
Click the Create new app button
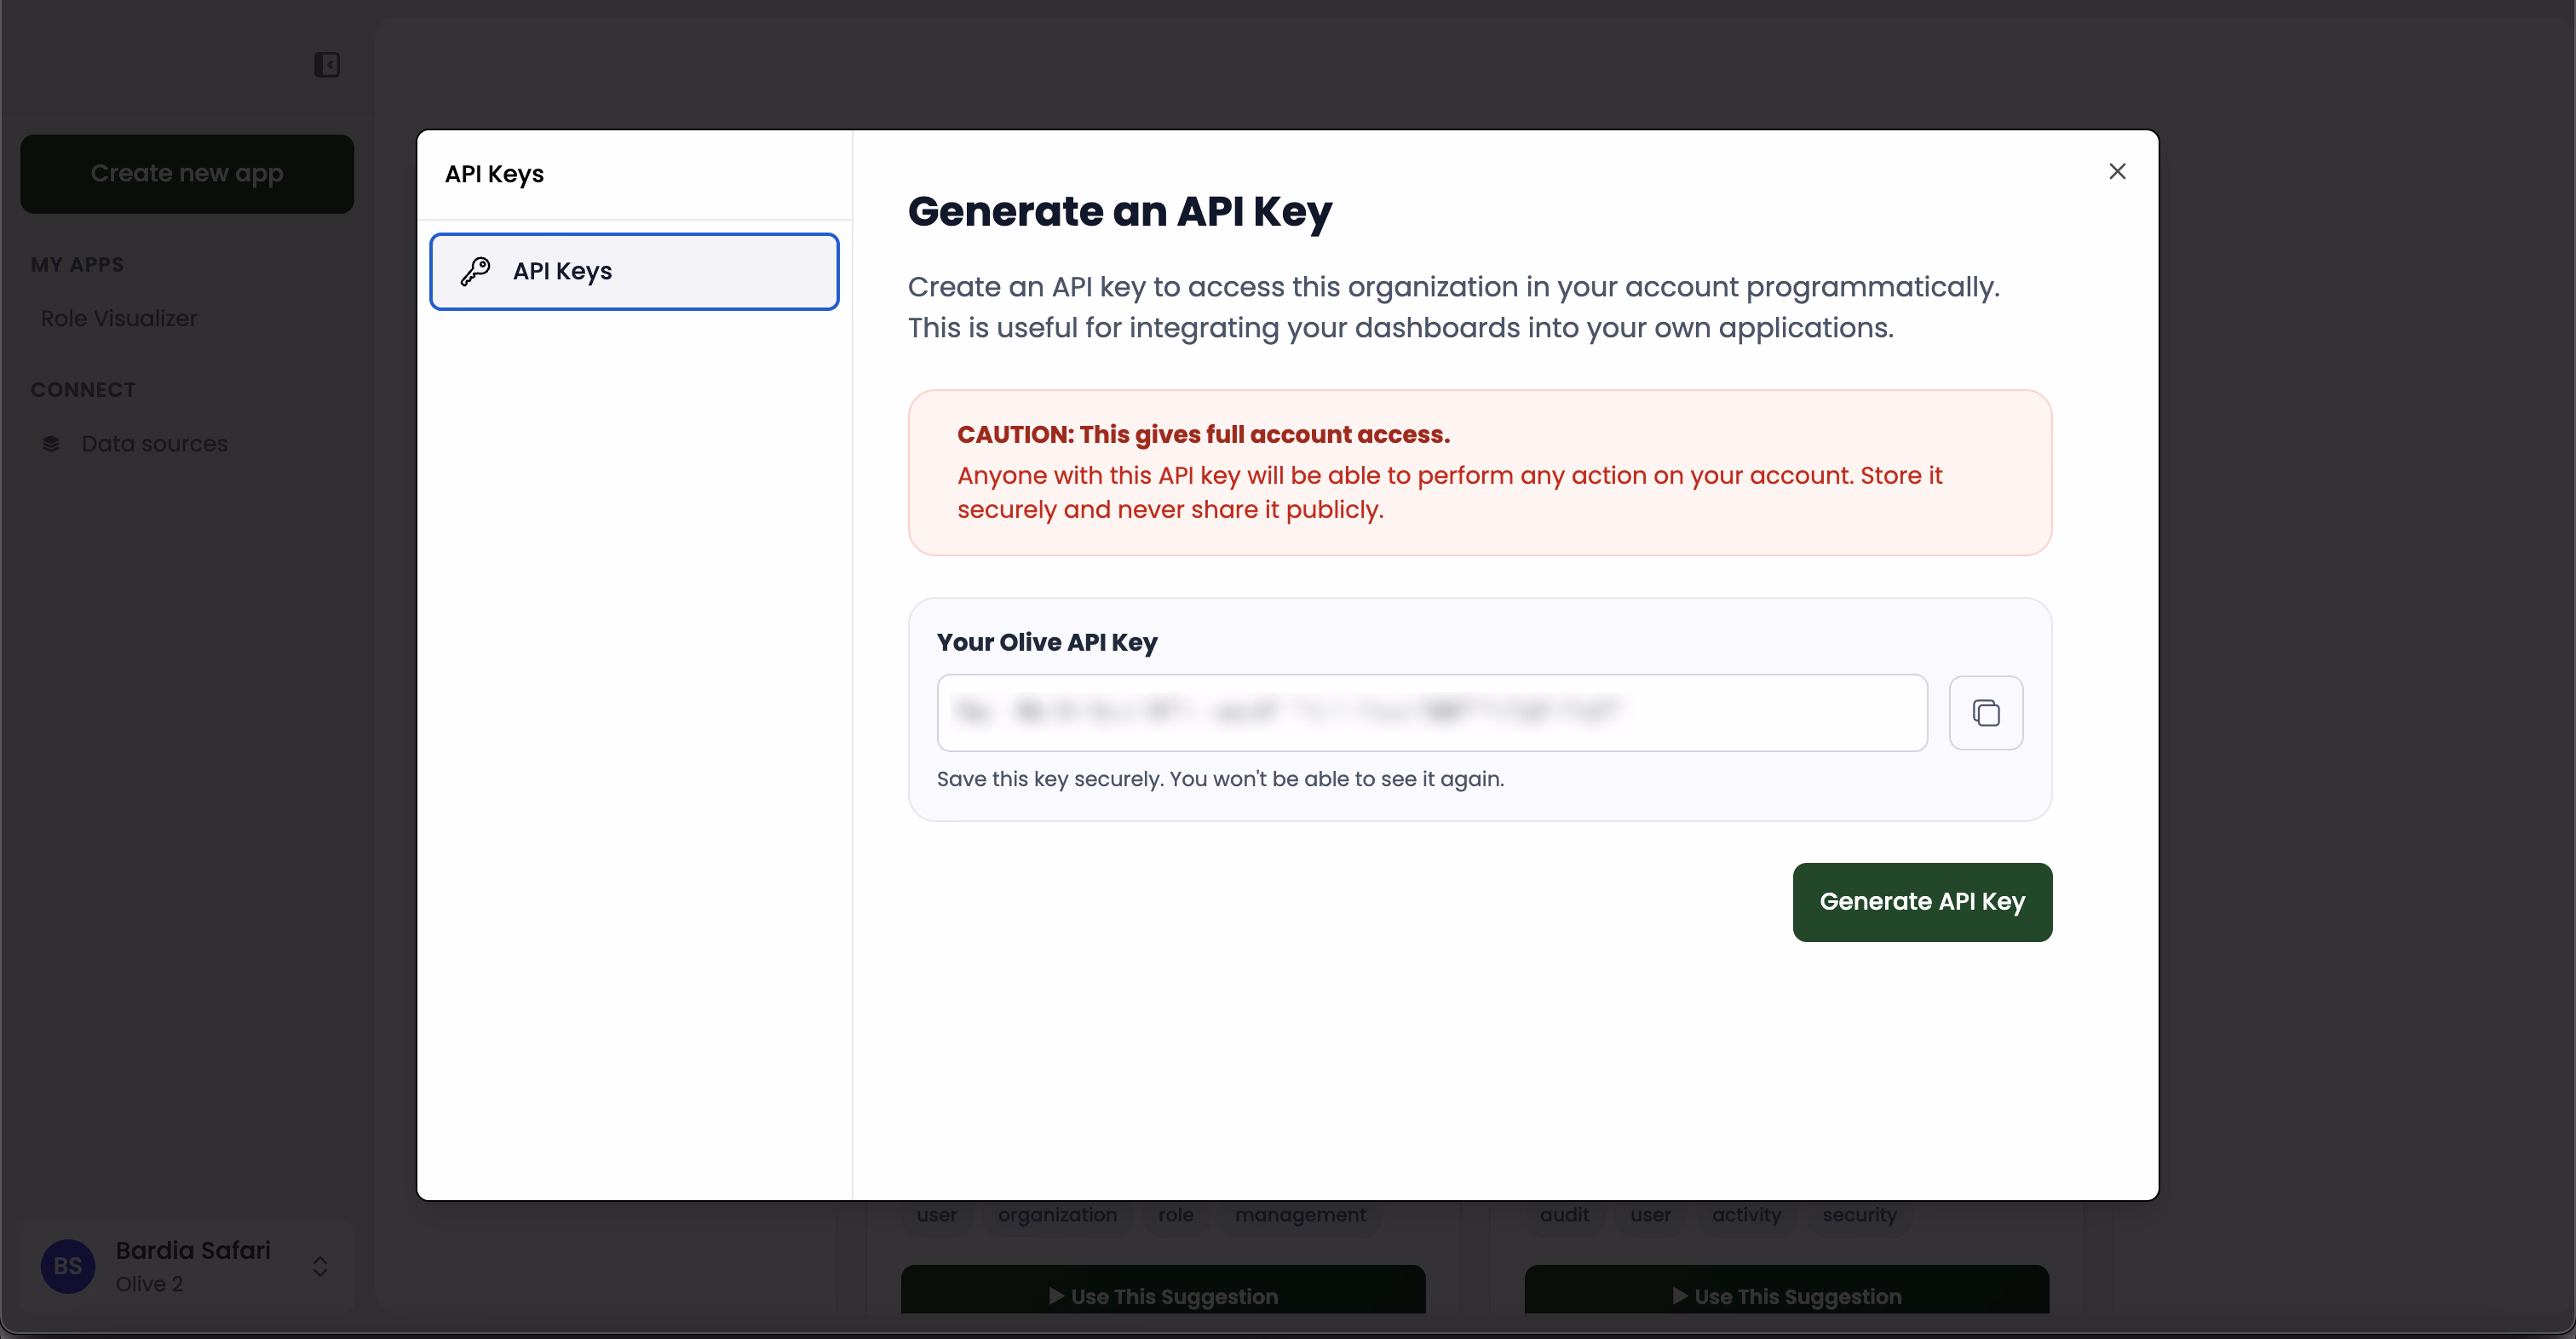coord(187,173)
